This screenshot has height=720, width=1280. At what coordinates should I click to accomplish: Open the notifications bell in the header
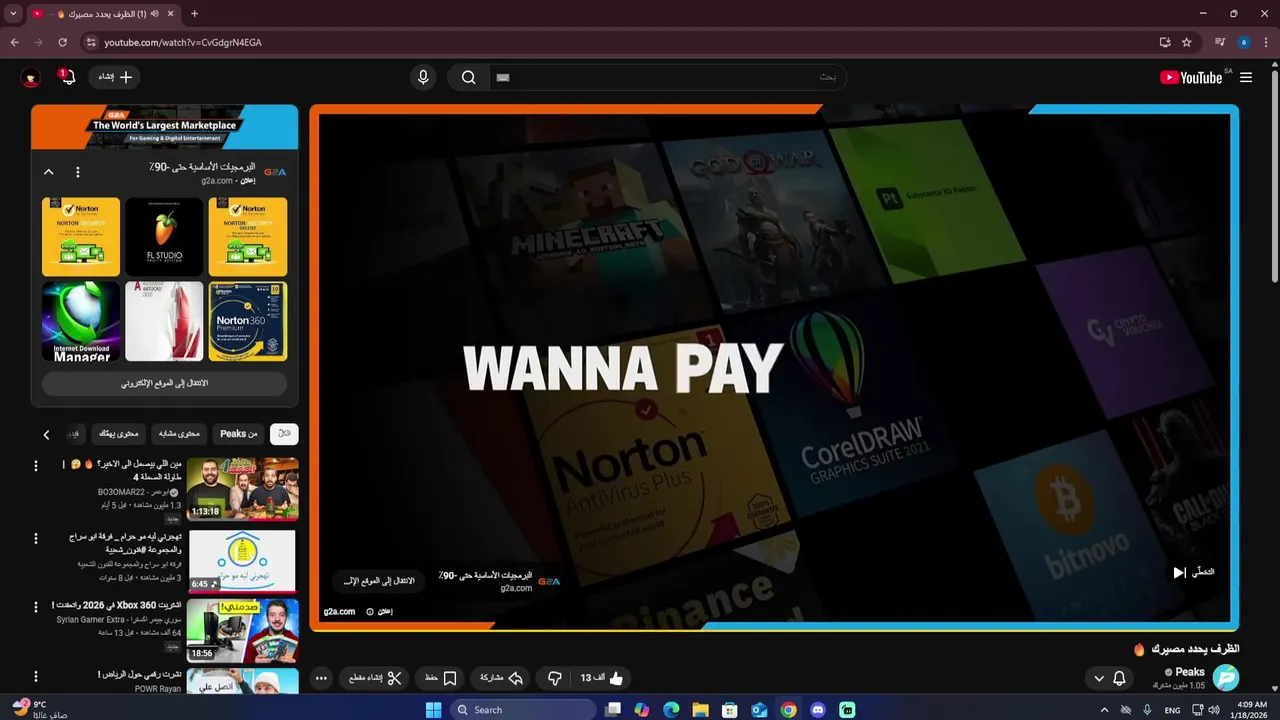pos(67,77)
